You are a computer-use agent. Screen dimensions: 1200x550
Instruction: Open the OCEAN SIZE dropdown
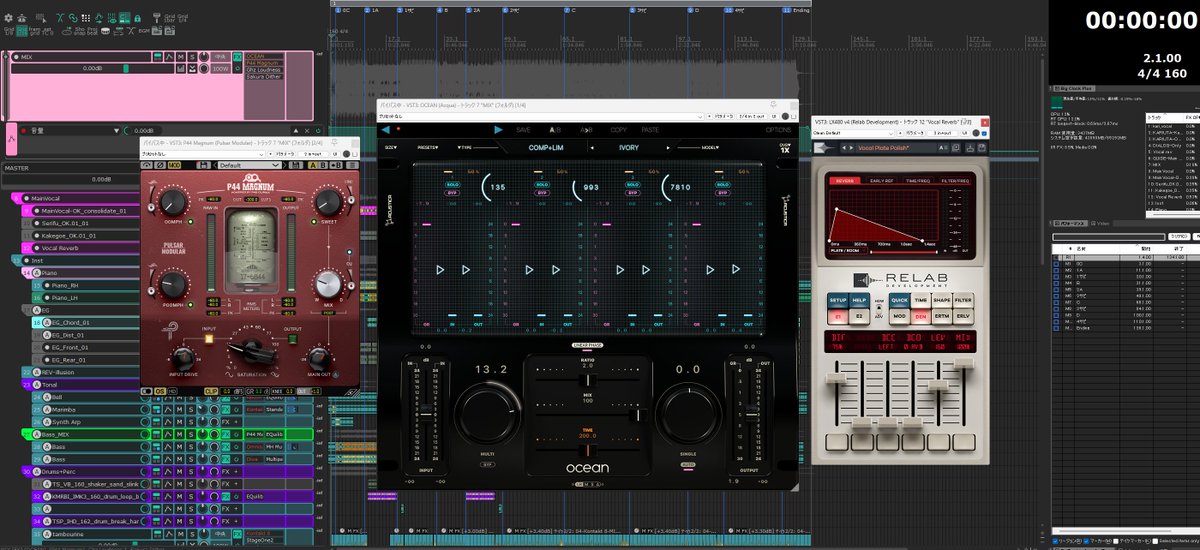(390, 147)
